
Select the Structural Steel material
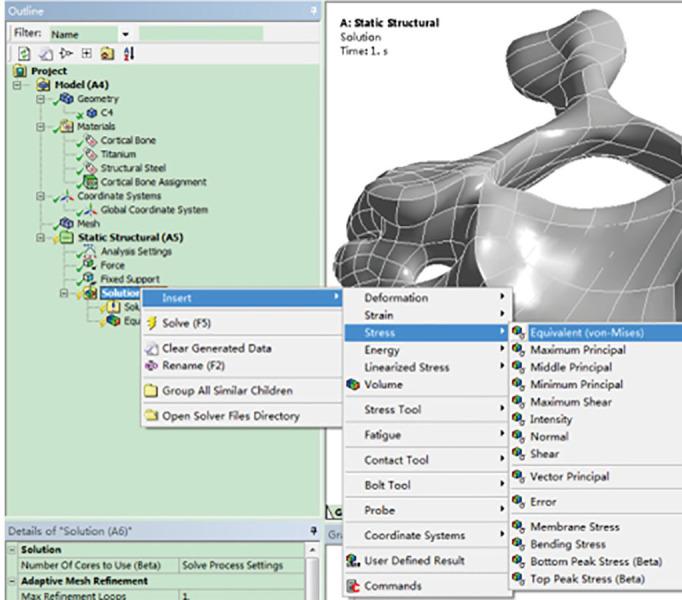pos(133,168)
